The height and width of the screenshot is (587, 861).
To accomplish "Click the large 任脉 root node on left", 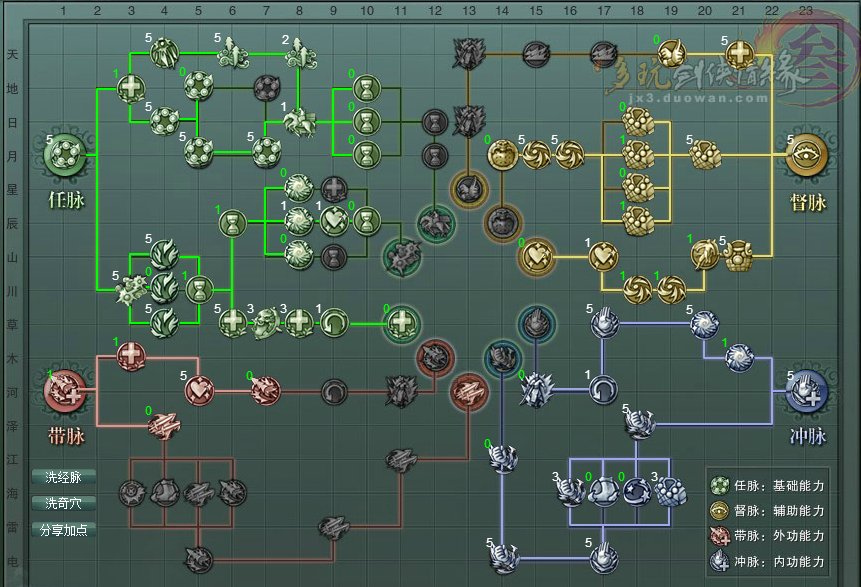I will point(67,156).
